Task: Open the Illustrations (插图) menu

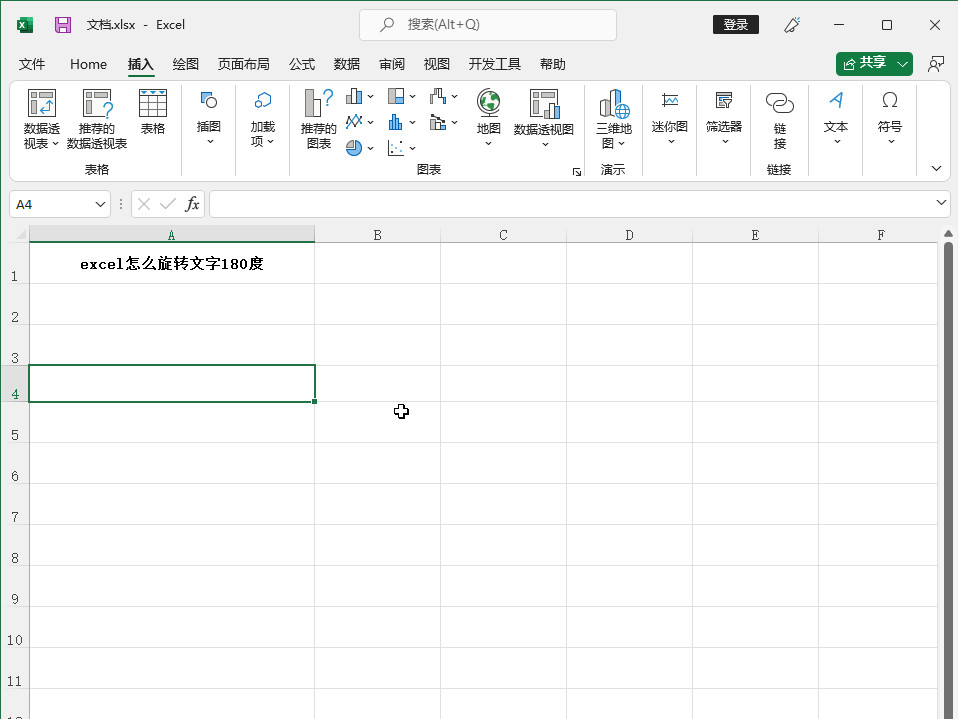Action: pos(208,119)
